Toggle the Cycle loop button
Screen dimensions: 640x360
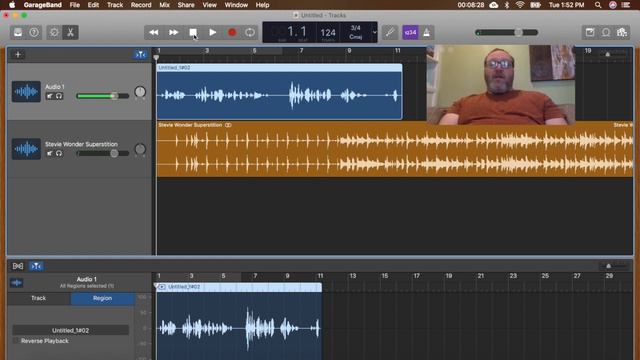click(250, 33)
